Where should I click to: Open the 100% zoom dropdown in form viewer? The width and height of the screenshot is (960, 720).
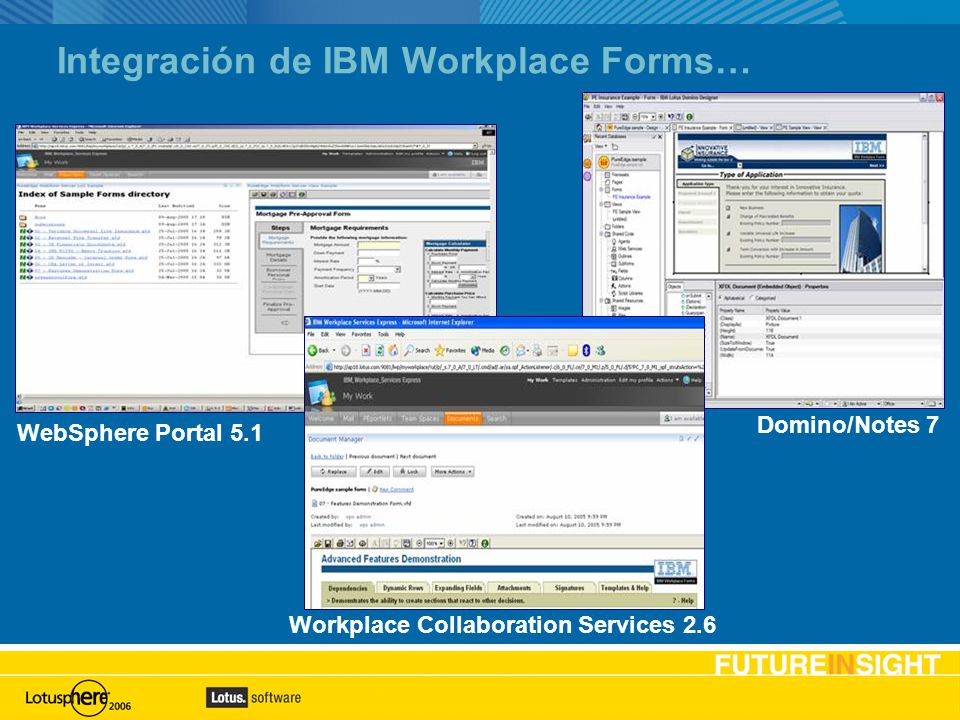pyautogui.click(x=442, y=543)
